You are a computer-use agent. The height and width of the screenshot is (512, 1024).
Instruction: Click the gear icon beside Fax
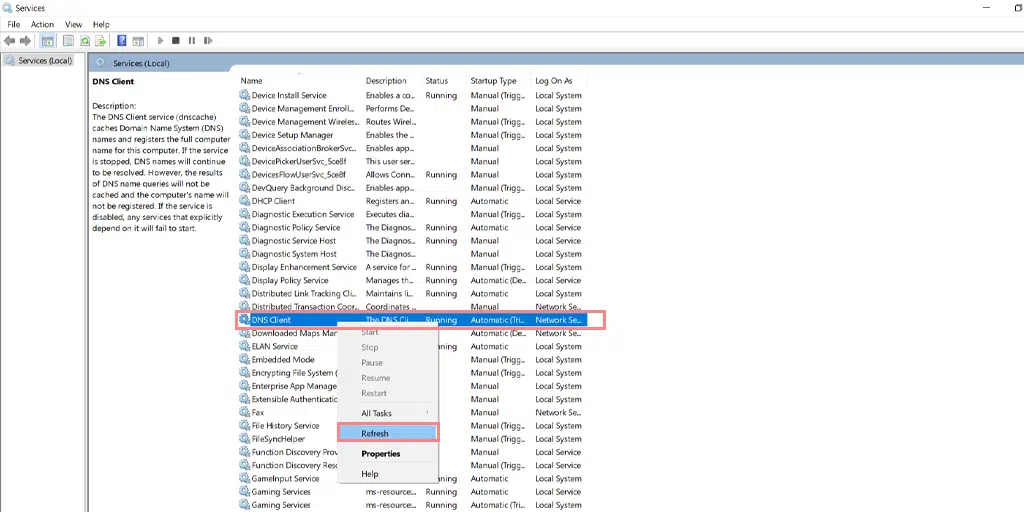[x=245, y=412]
